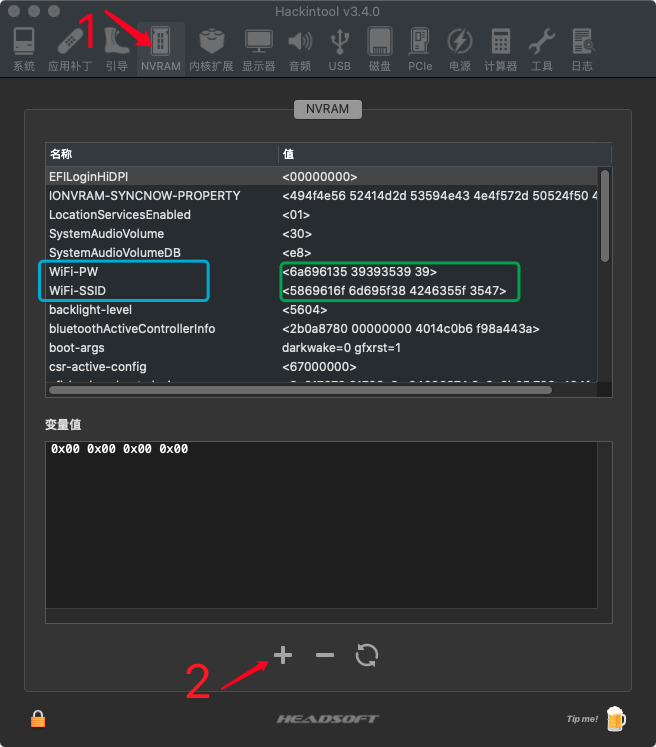Refresh the NVRAM variable list
The image size is (656, 747).
pos(367,655)
